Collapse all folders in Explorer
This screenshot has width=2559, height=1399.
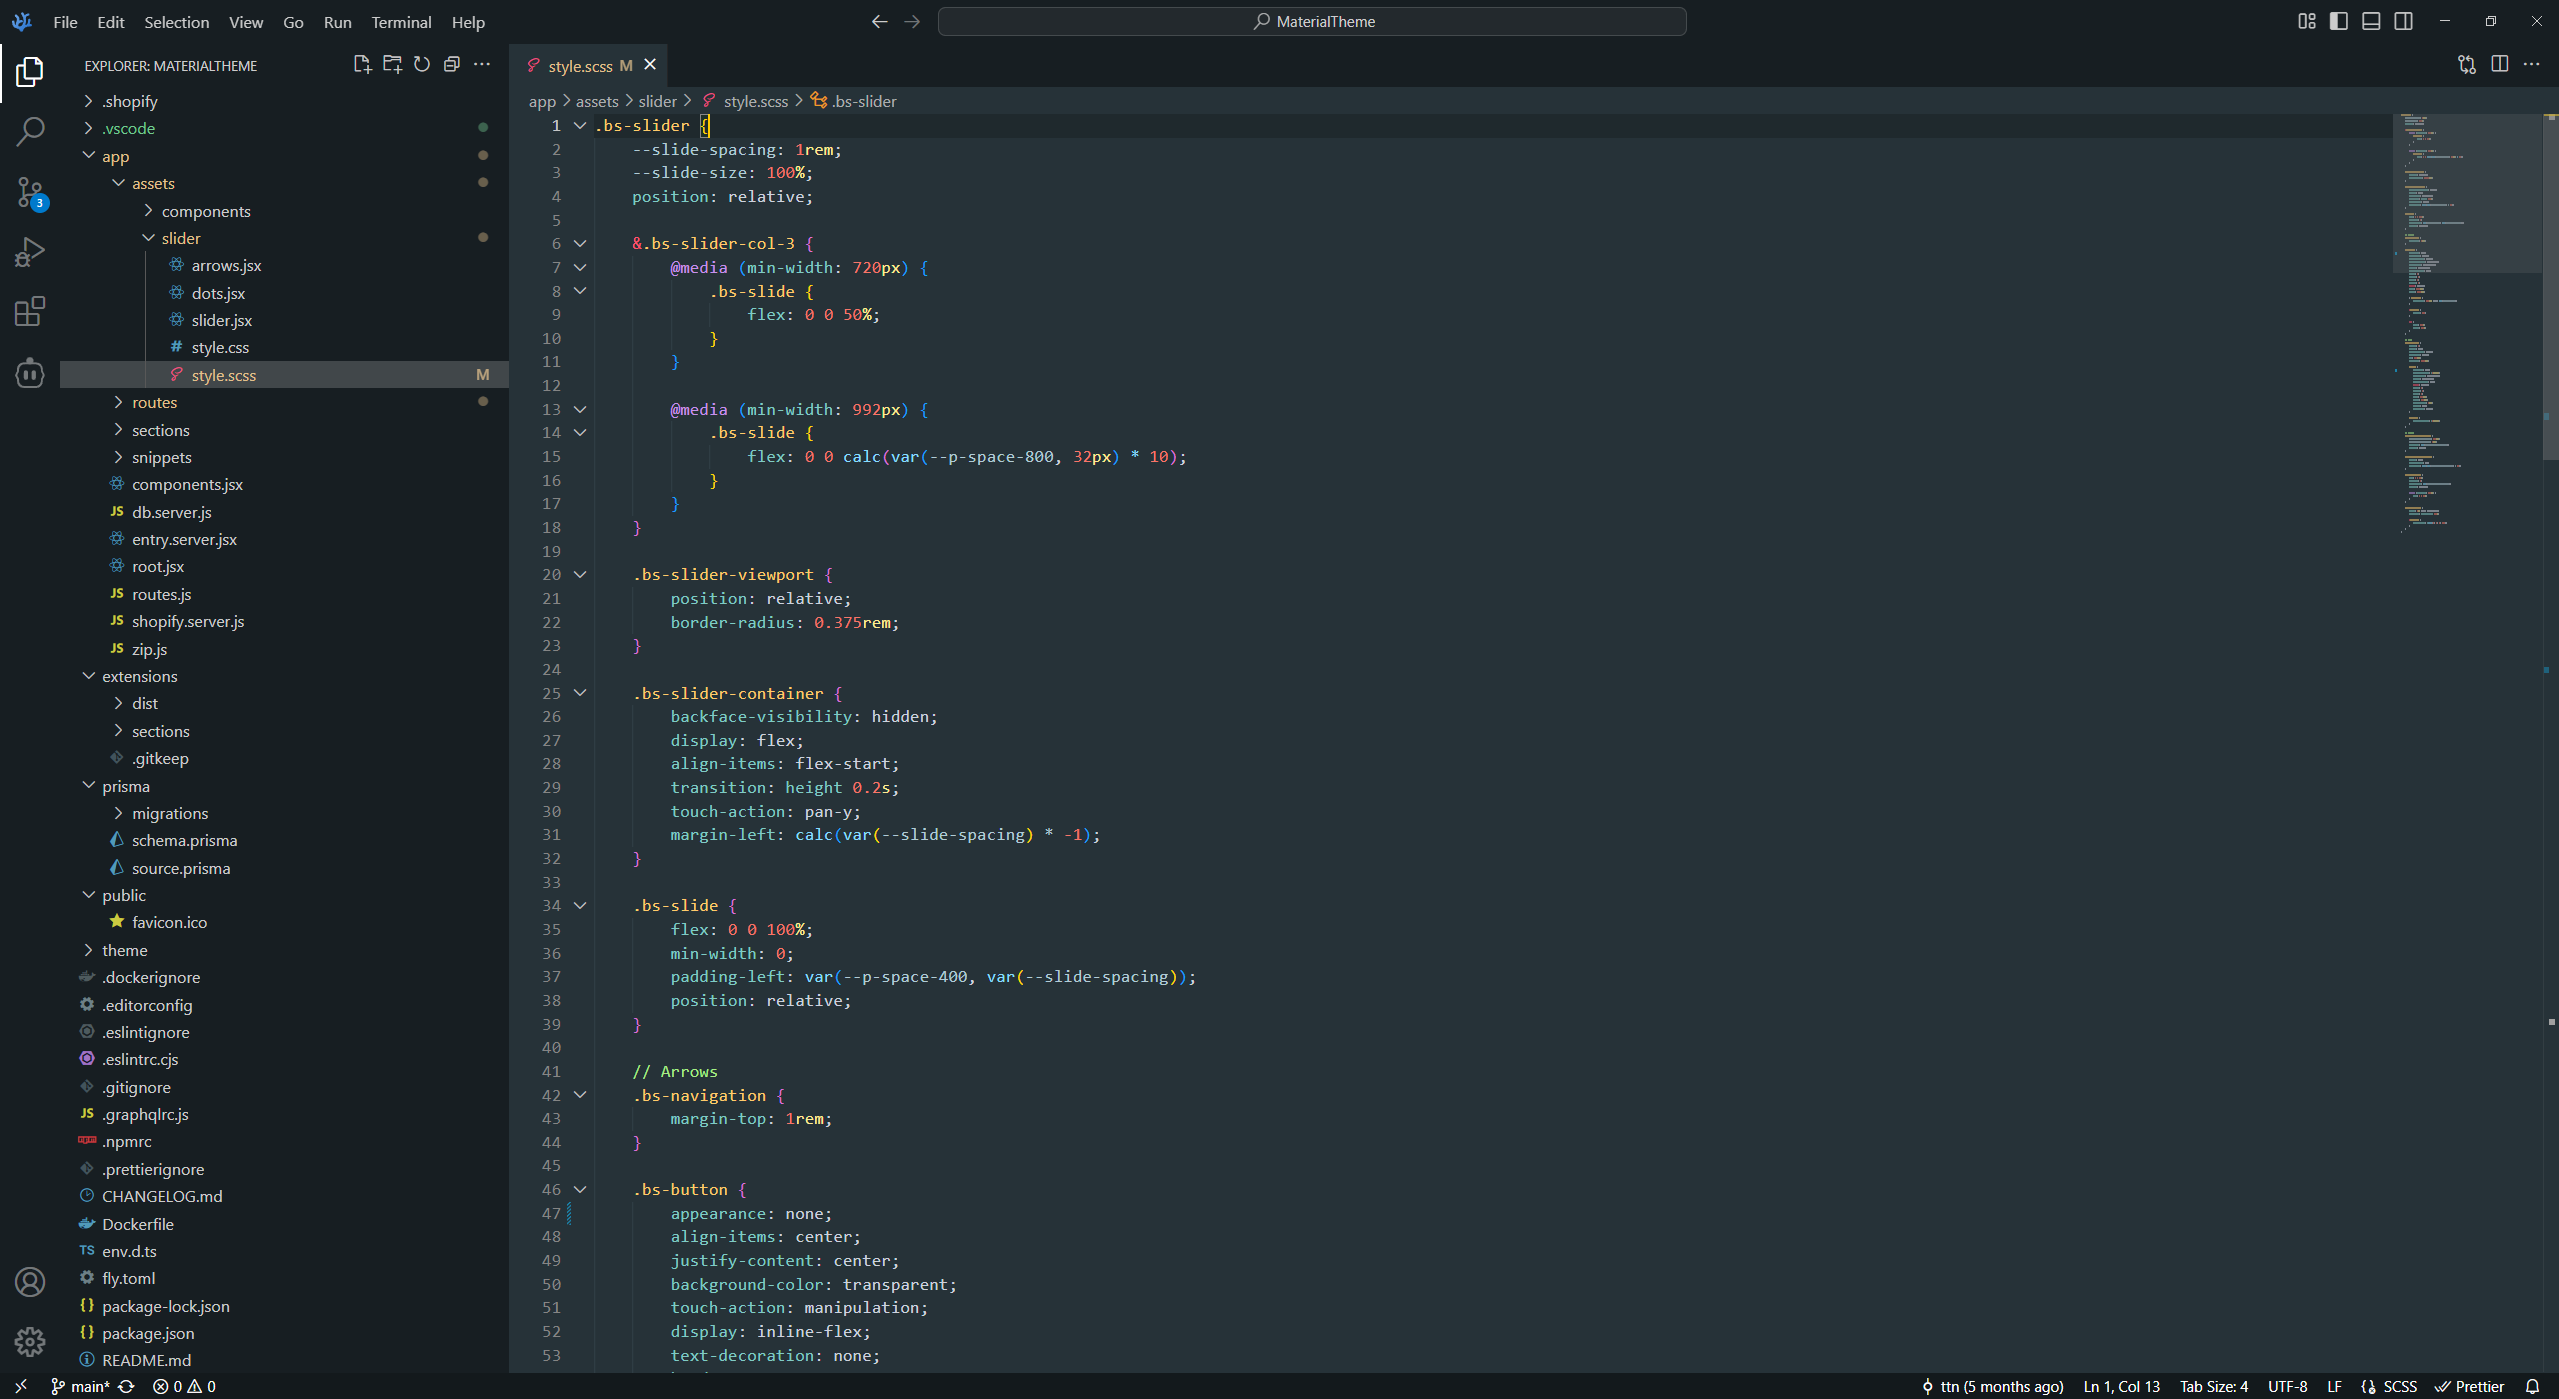tap(452, 65)
